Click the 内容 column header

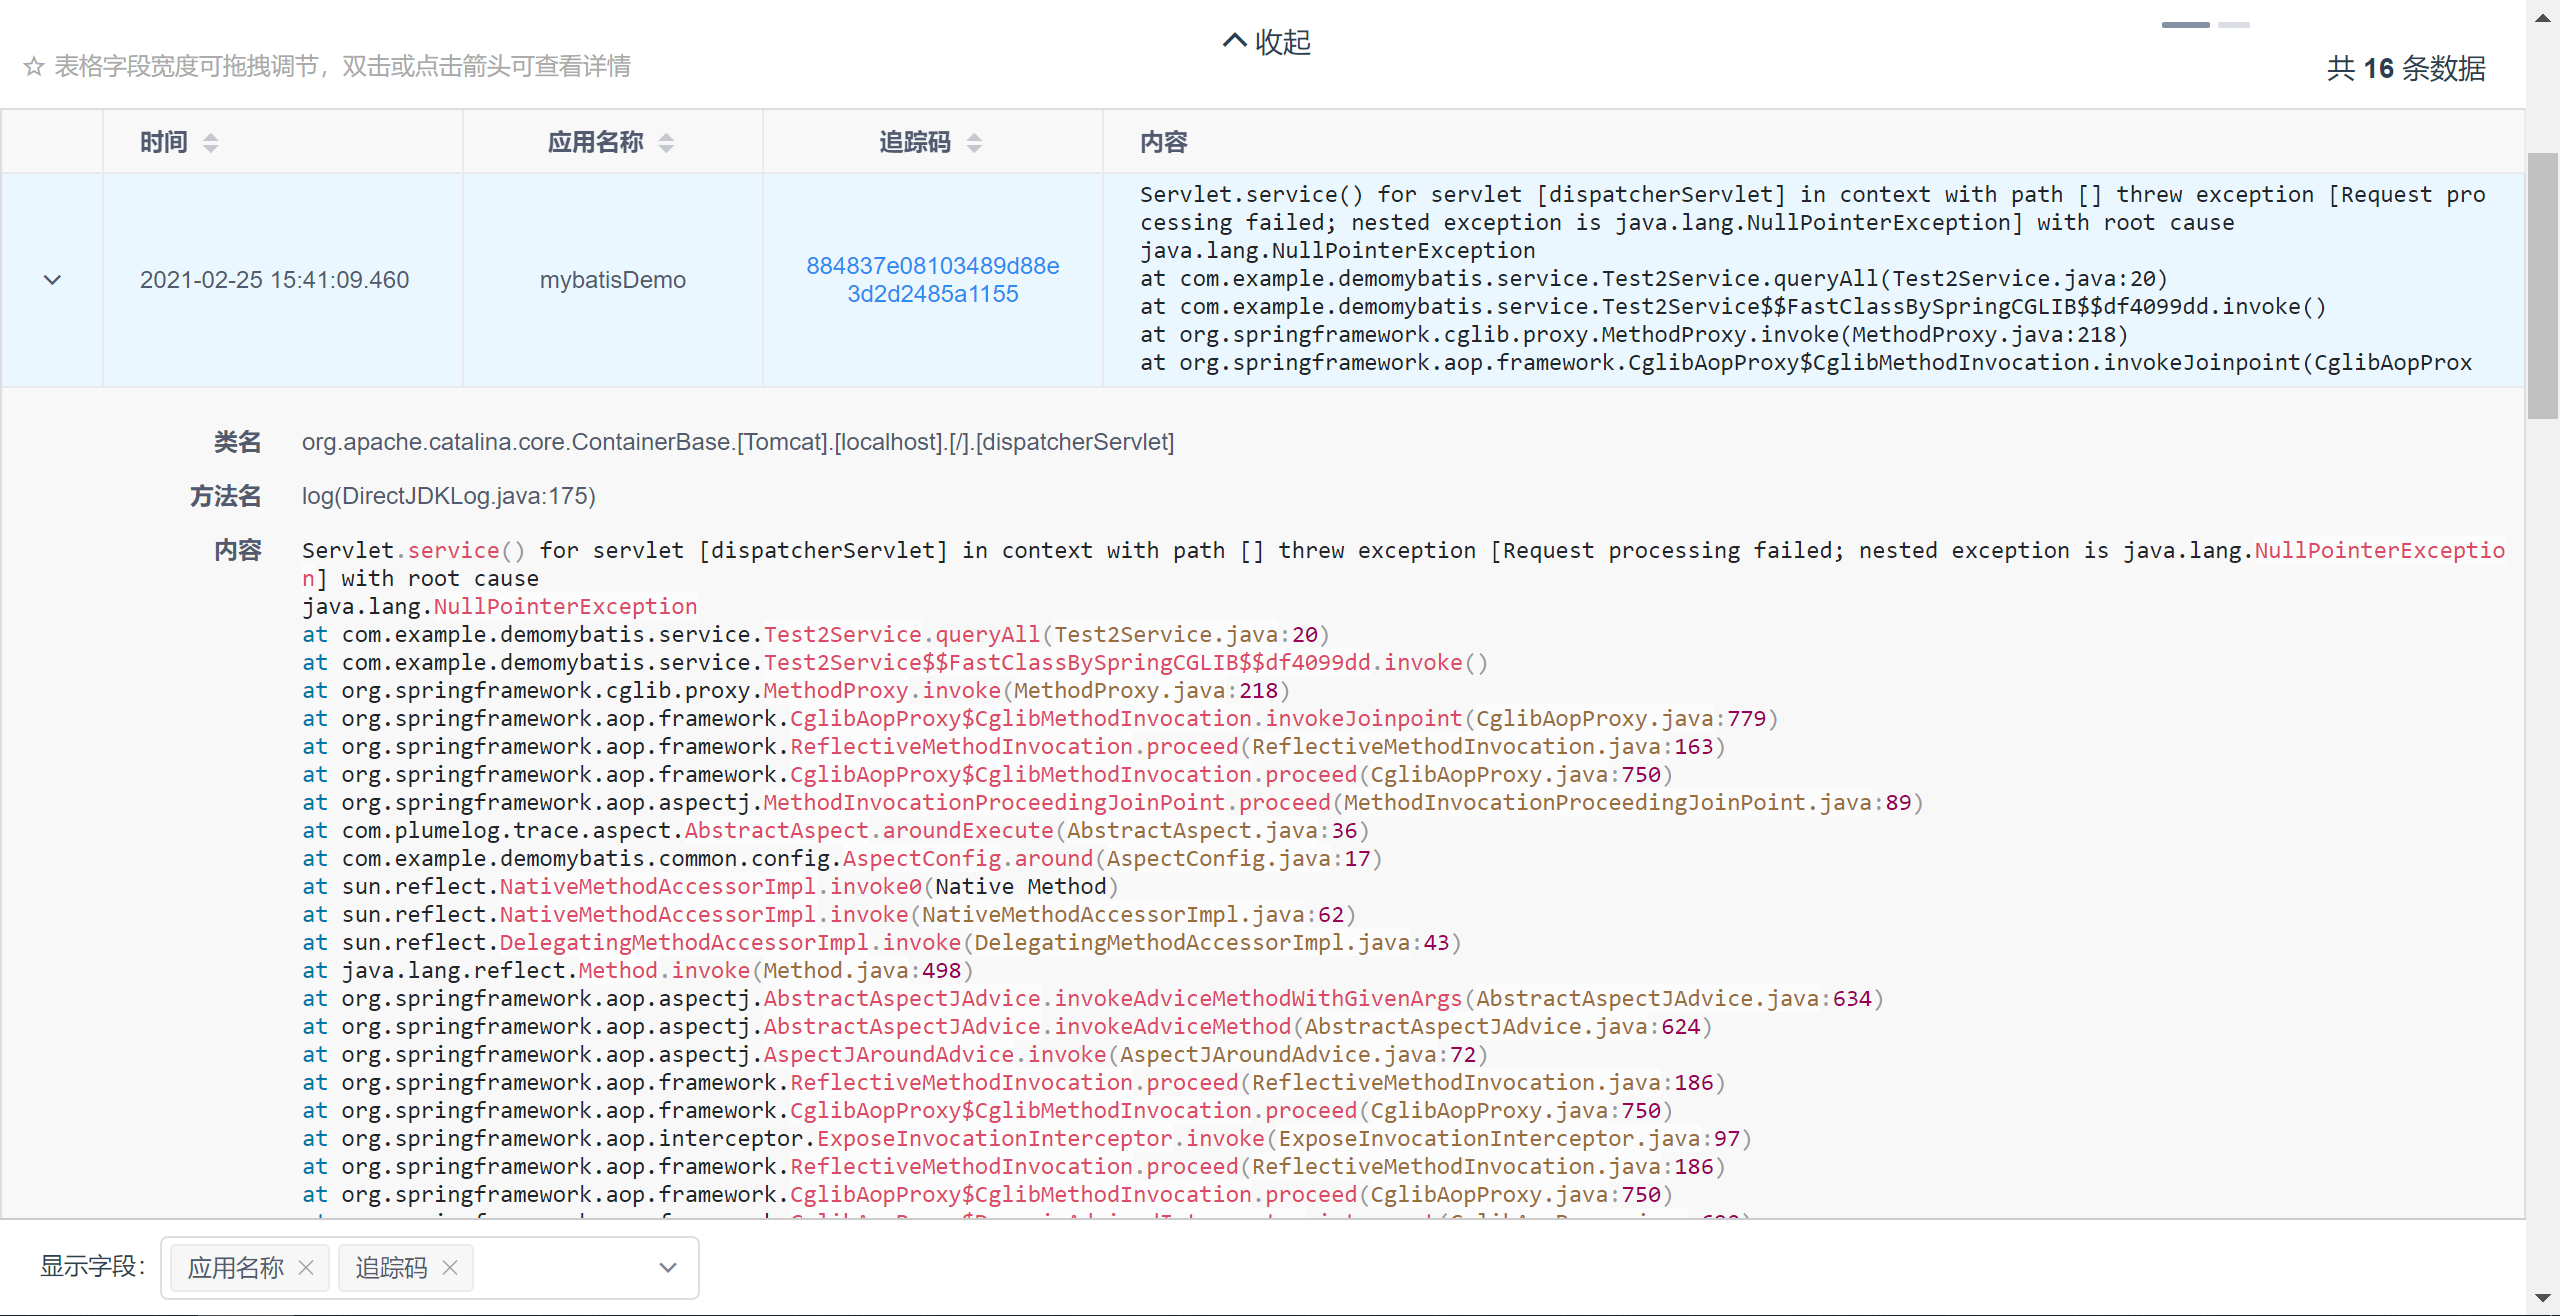tap(1164, 142)
